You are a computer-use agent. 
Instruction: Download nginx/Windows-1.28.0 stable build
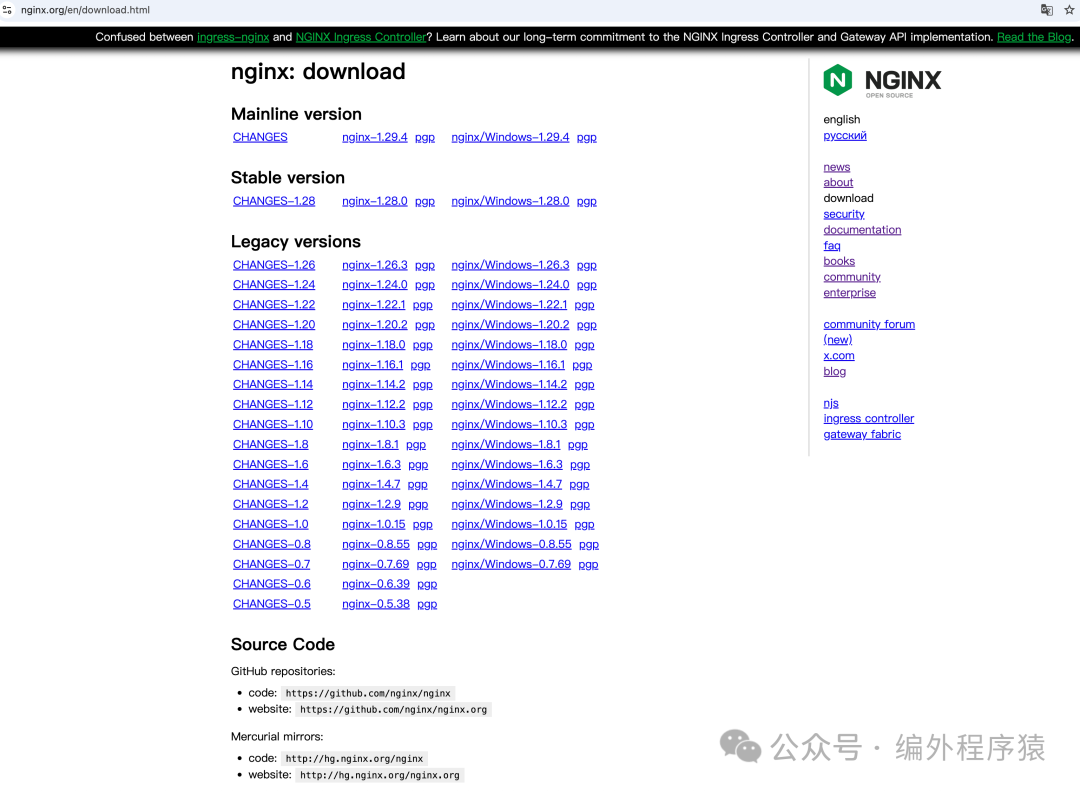click(x=510, y=202)
